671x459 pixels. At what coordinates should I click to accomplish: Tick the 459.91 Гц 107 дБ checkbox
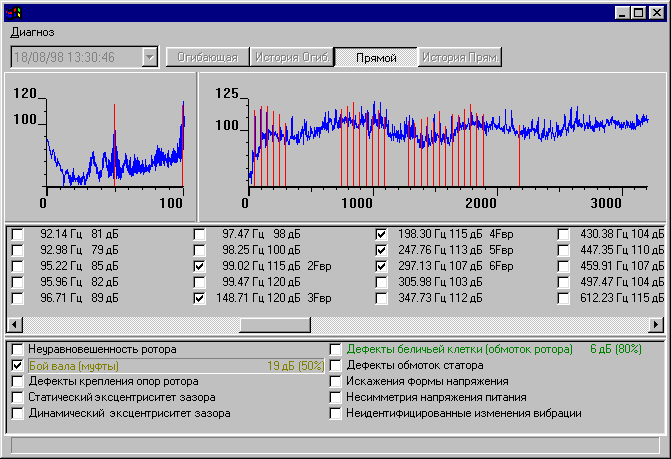[x=564, y=267]
